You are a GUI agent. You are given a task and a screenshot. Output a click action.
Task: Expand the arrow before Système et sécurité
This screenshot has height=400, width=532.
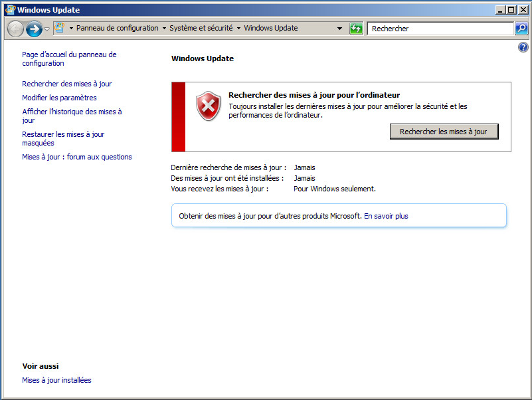click(164, 28)
